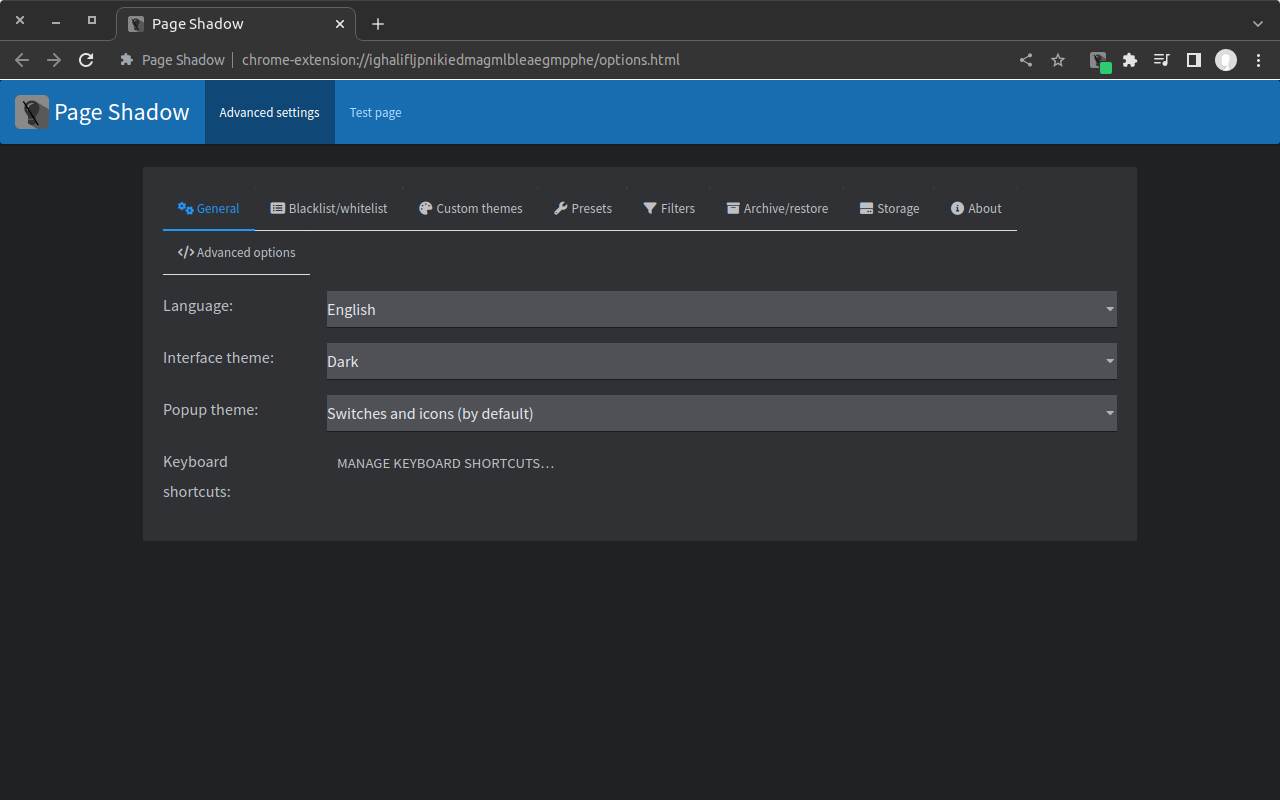Open the Chrome profile avatar
The height and width of the screenshot is (800, 1280).
[1226, 60]
